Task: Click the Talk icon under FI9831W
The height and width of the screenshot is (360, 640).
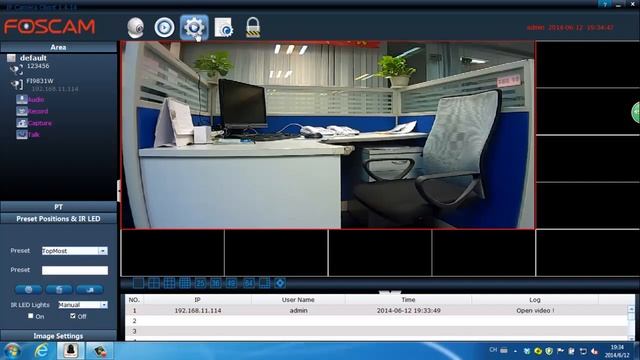Action: (22, 134)
